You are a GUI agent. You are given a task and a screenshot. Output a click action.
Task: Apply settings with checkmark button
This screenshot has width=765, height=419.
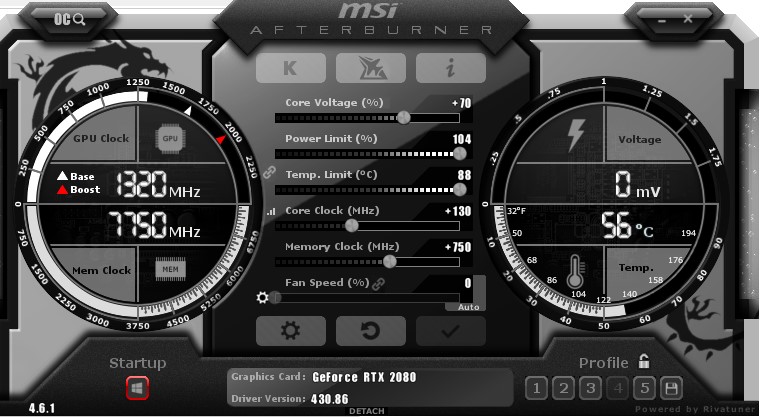coord(451,331)
